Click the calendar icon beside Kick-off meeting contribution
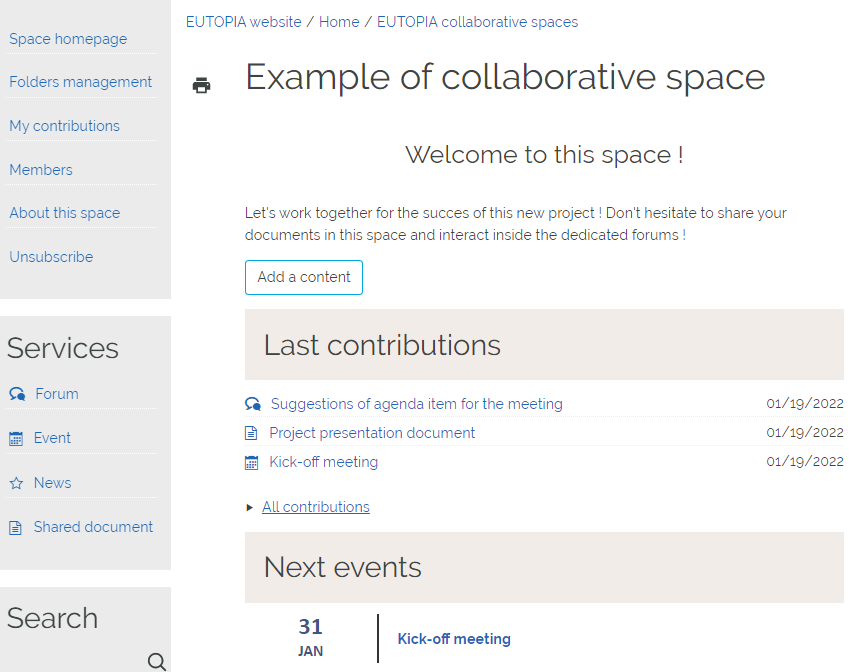The image size is (850, 672). 252,463
